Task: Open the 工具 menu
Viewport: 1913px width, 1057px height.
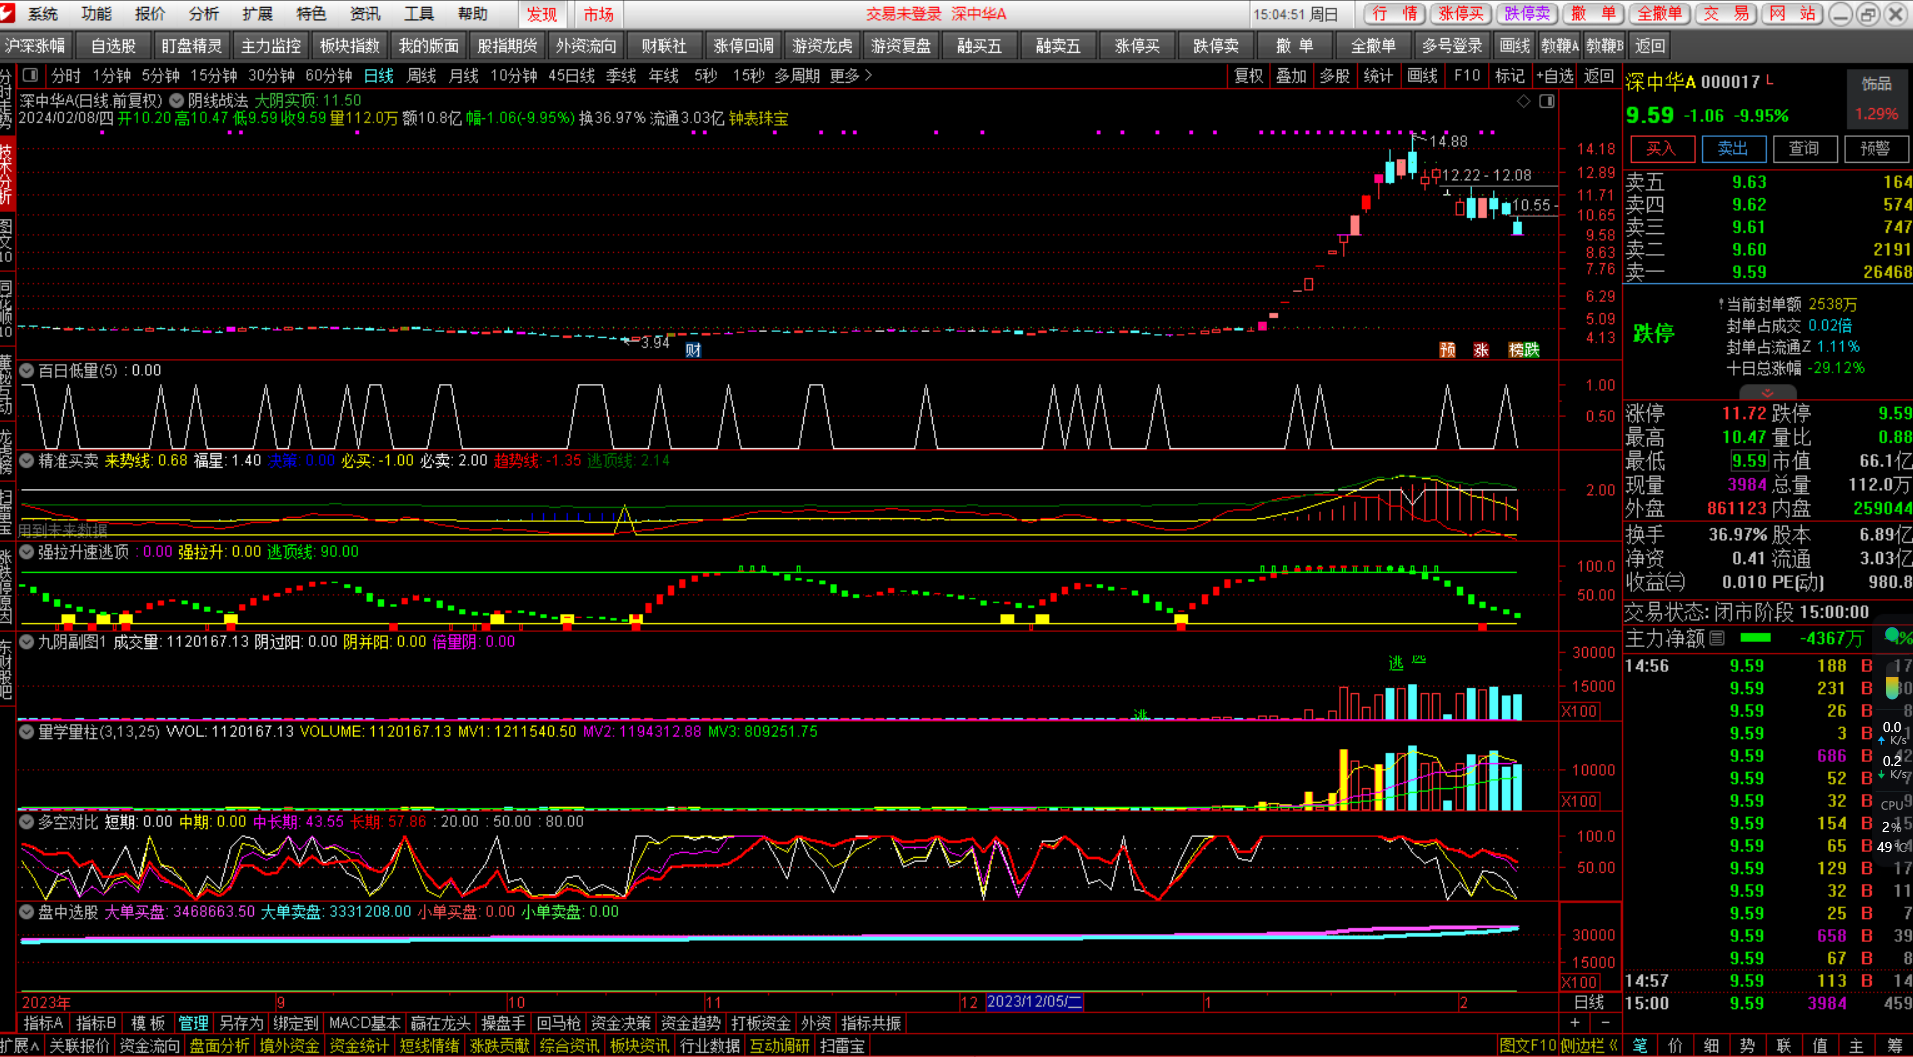Action: [x=419, y=14]
